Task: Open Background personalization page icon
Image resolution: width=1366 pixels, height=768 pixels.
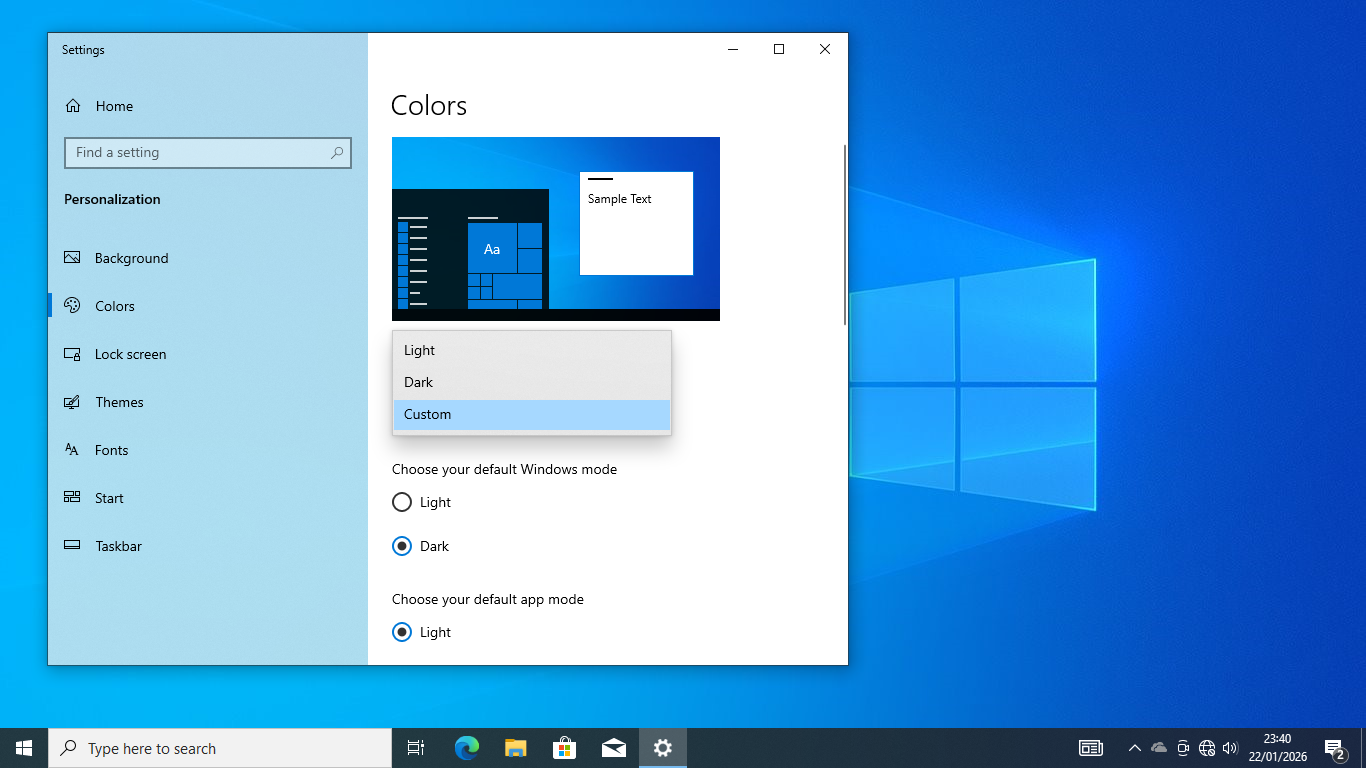Action: (x=72, y=258)
